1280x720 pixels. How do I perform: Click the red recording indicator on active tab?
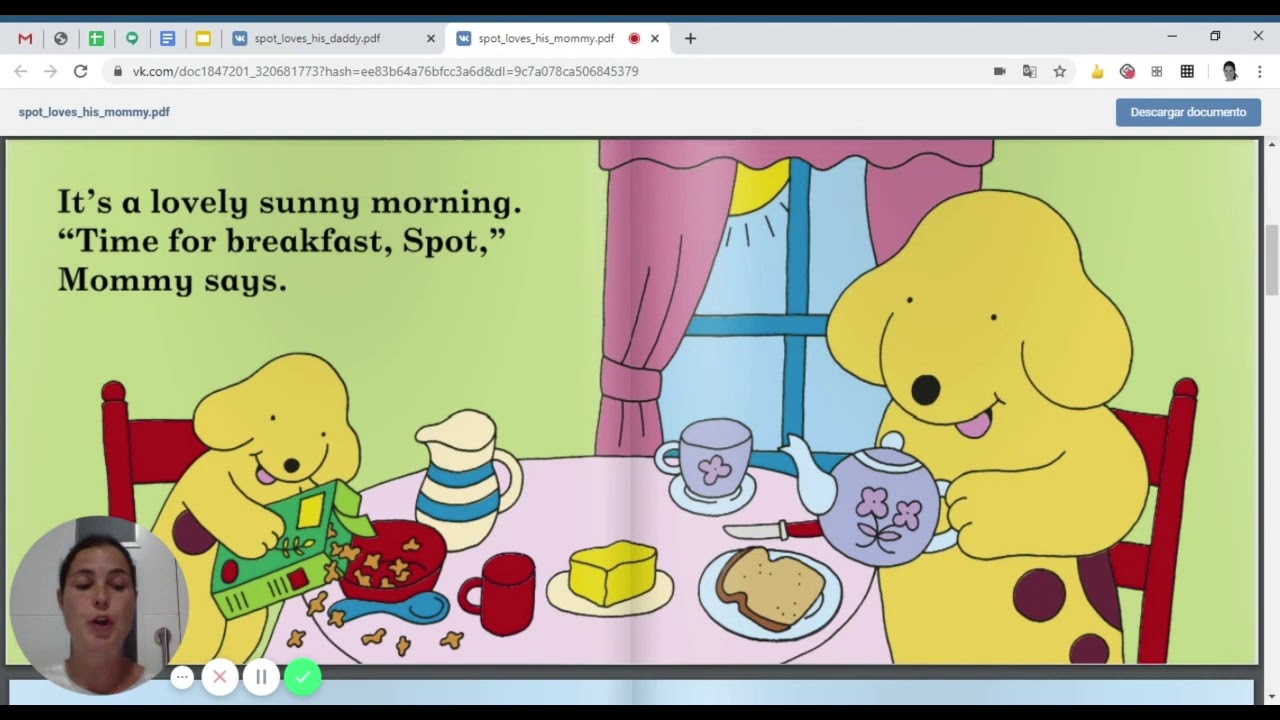pos(634,38)
